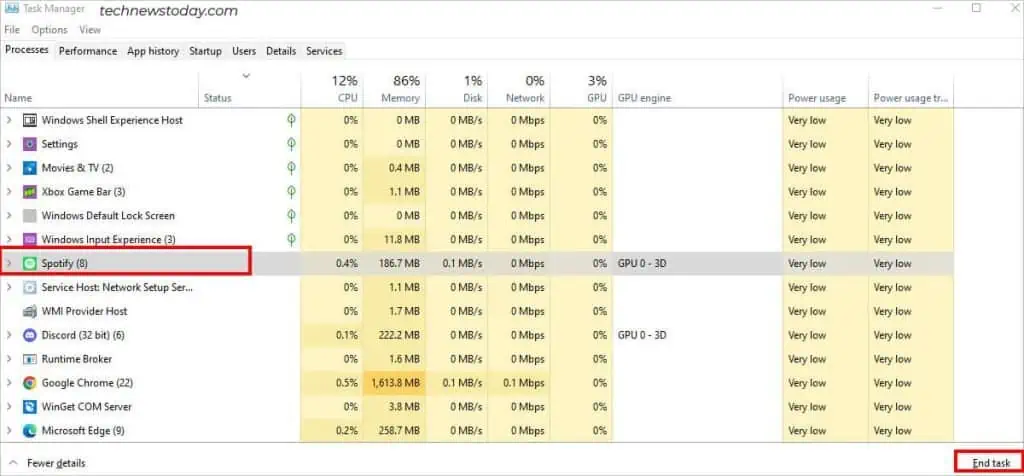Expand the Microsoft Edge (9) group
Image resolution: width=1024 pixels, height=476 pixels.
coord(9,431)
